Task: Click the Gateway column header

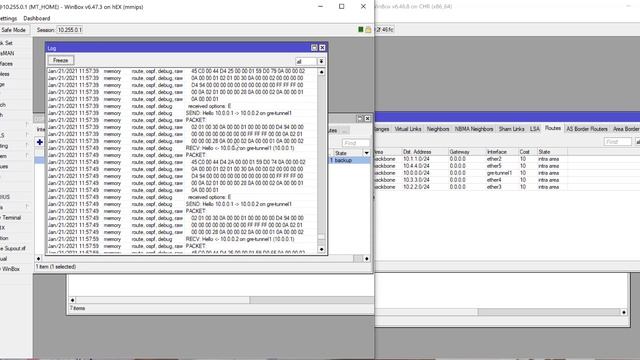Action: pos(466,152)
